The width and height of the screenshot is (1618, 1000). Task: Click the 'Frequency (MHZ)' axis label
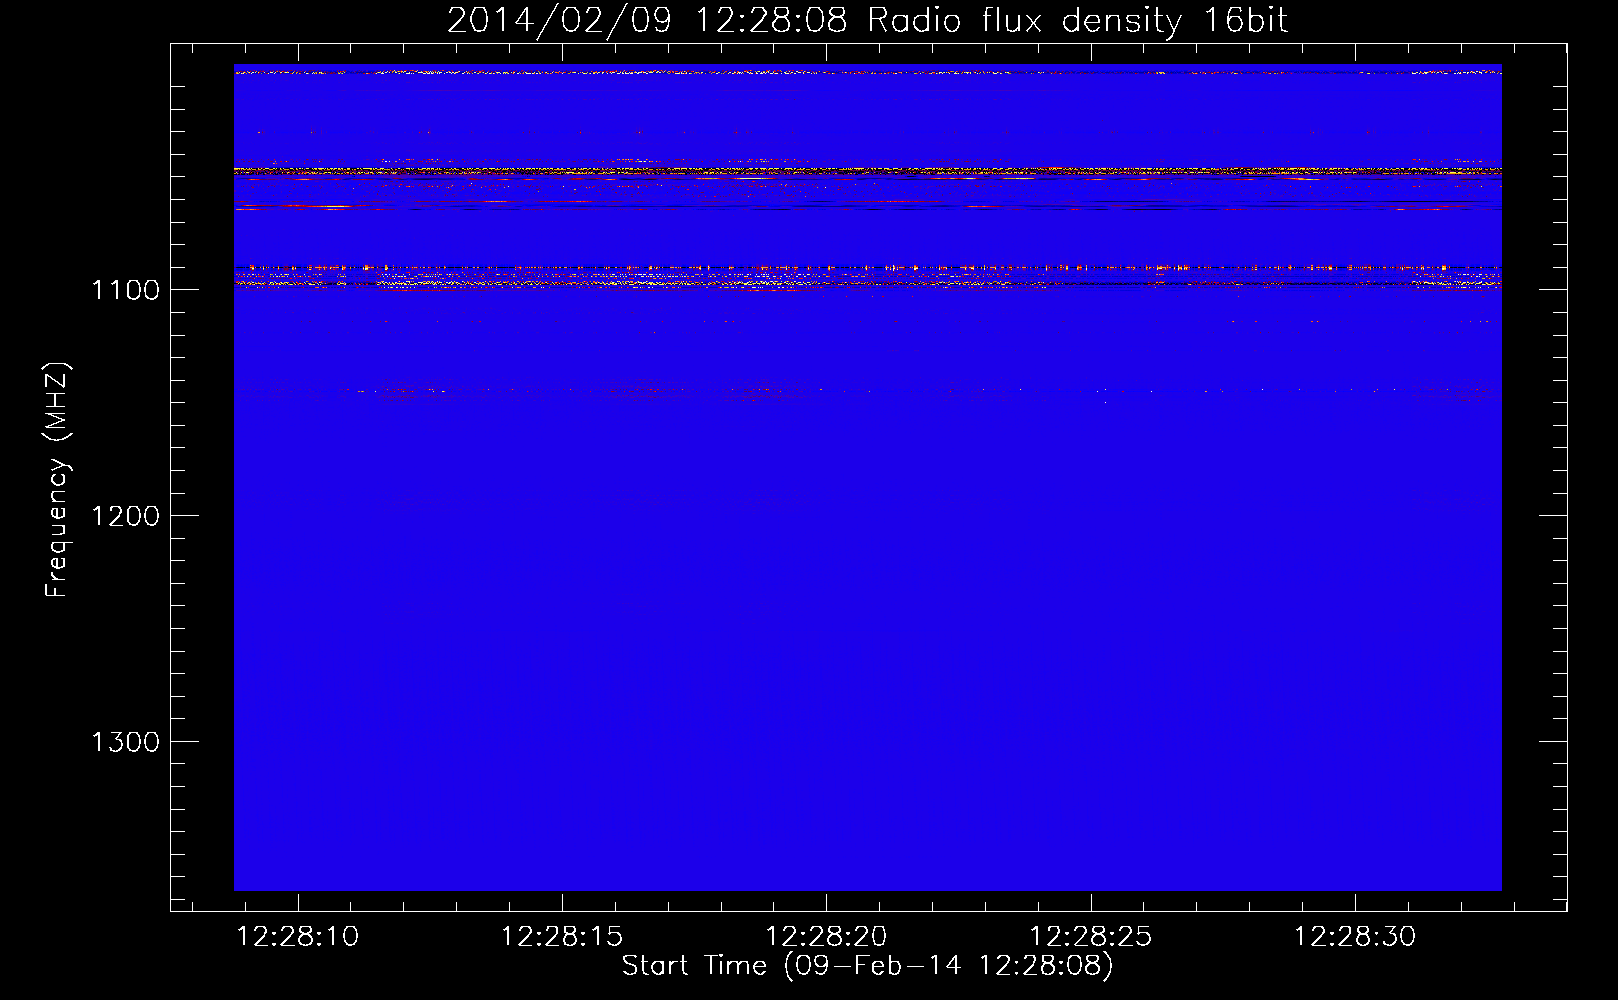(x=58, y=480)
